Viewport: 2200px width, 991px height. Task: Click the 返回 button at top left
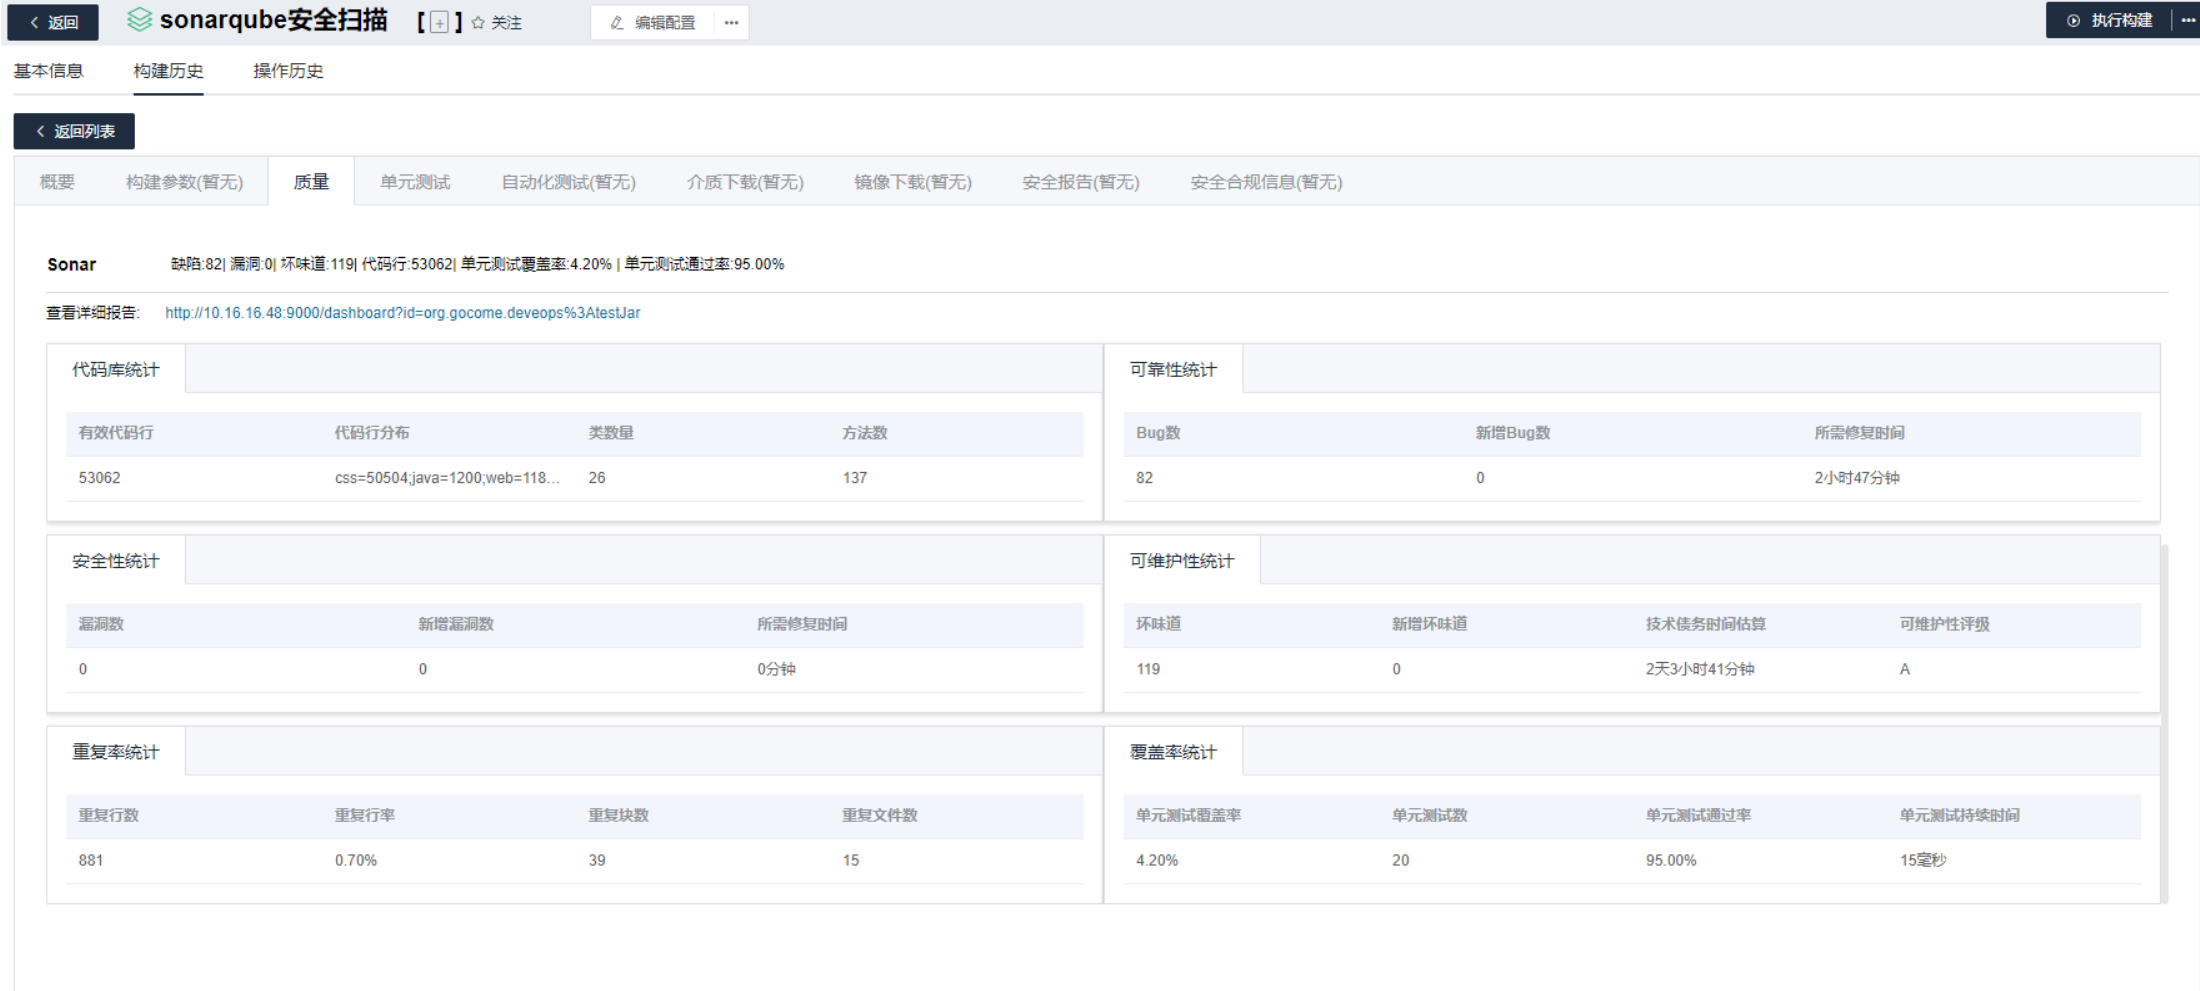click(52, 21)
